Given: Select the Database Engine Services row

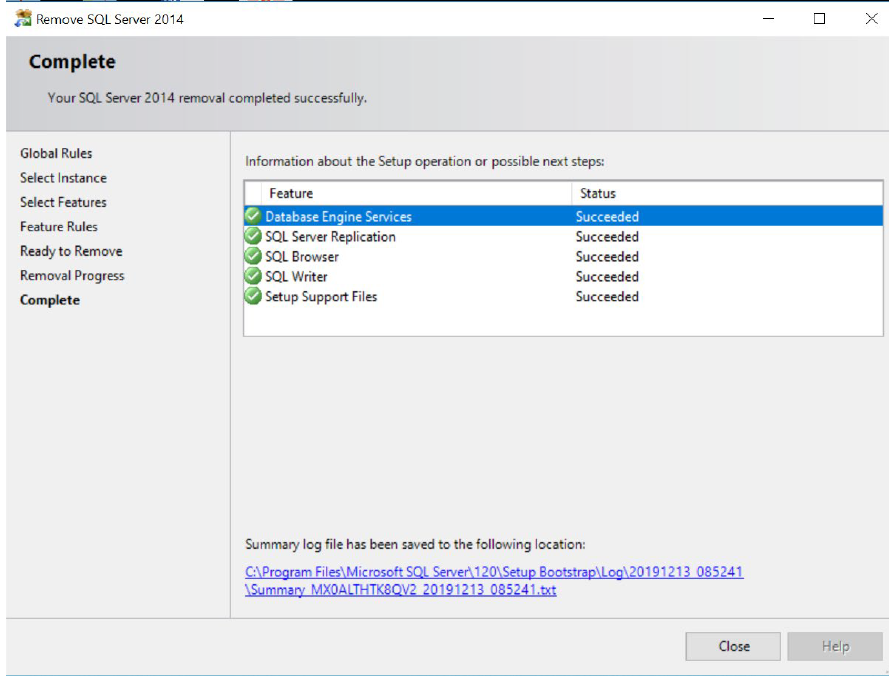Looking at the screenshot, I should click(564, 216).
